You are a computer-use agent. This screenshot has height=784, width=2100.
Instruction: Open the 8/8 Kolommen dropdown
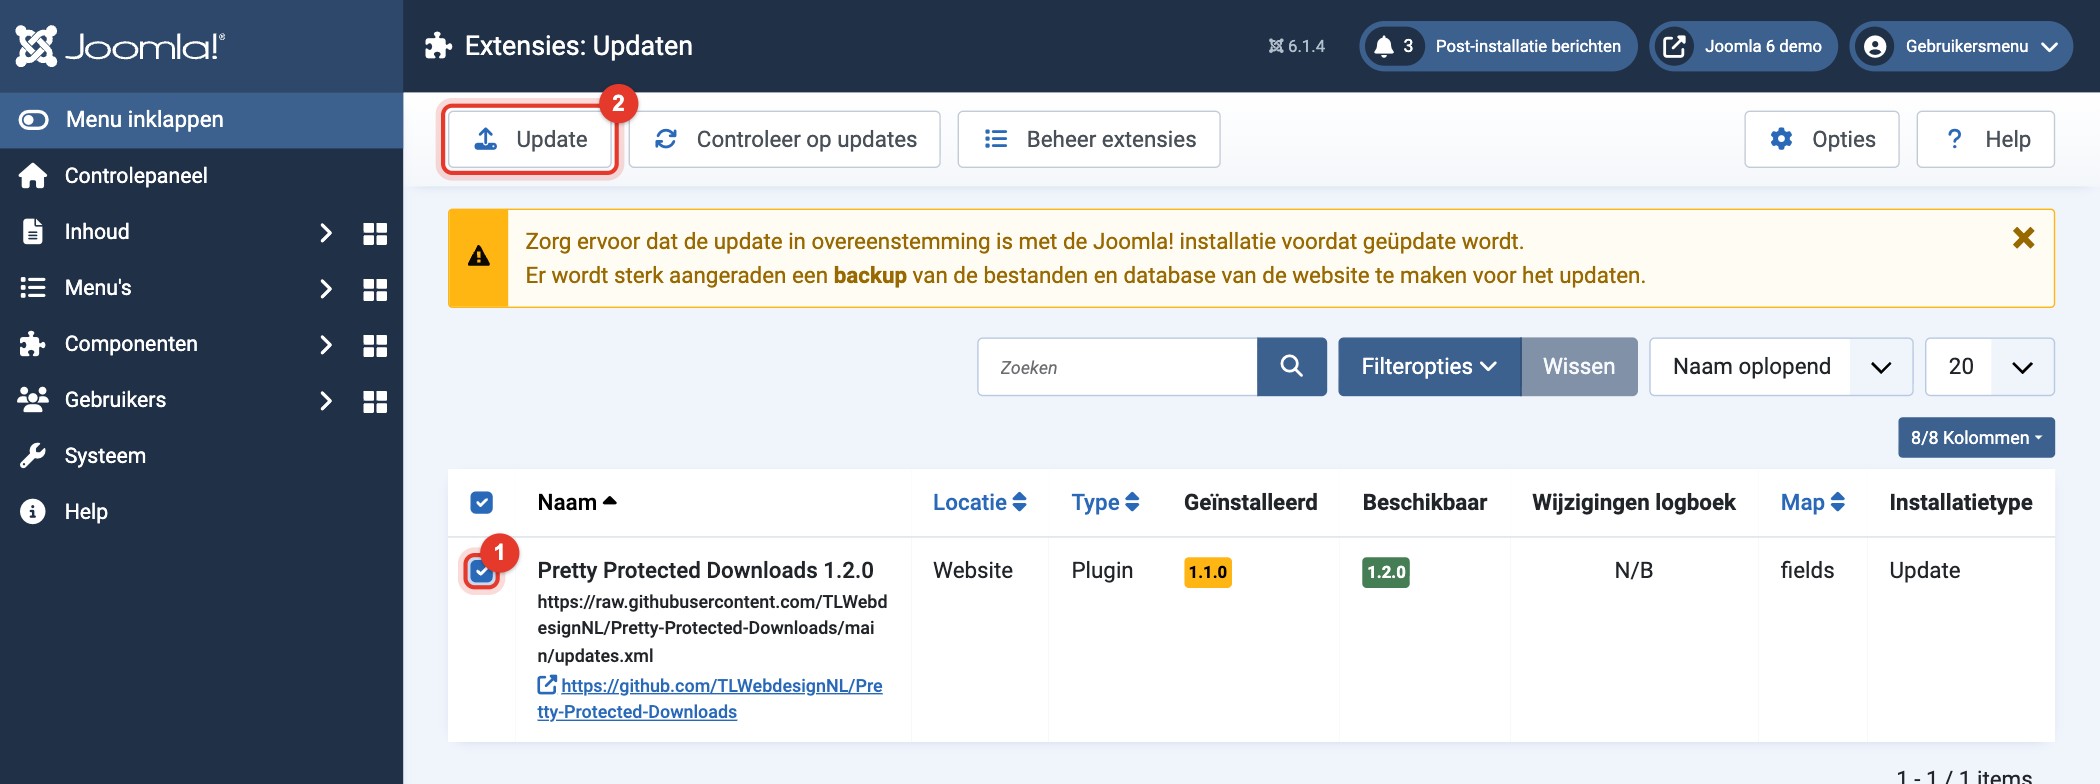click(1976, 438)
